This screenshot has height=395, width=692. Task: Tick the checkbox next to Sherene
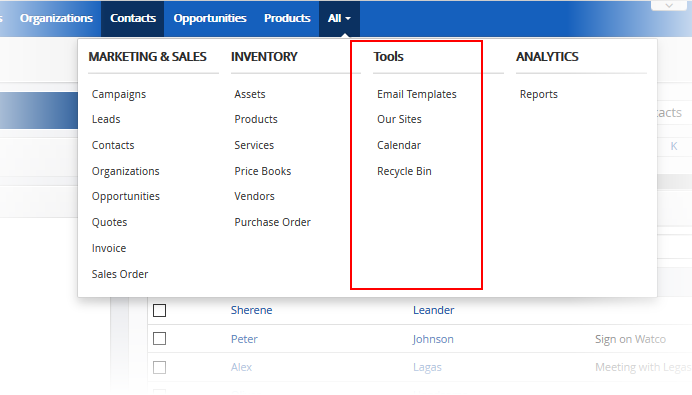click(159, 310)
